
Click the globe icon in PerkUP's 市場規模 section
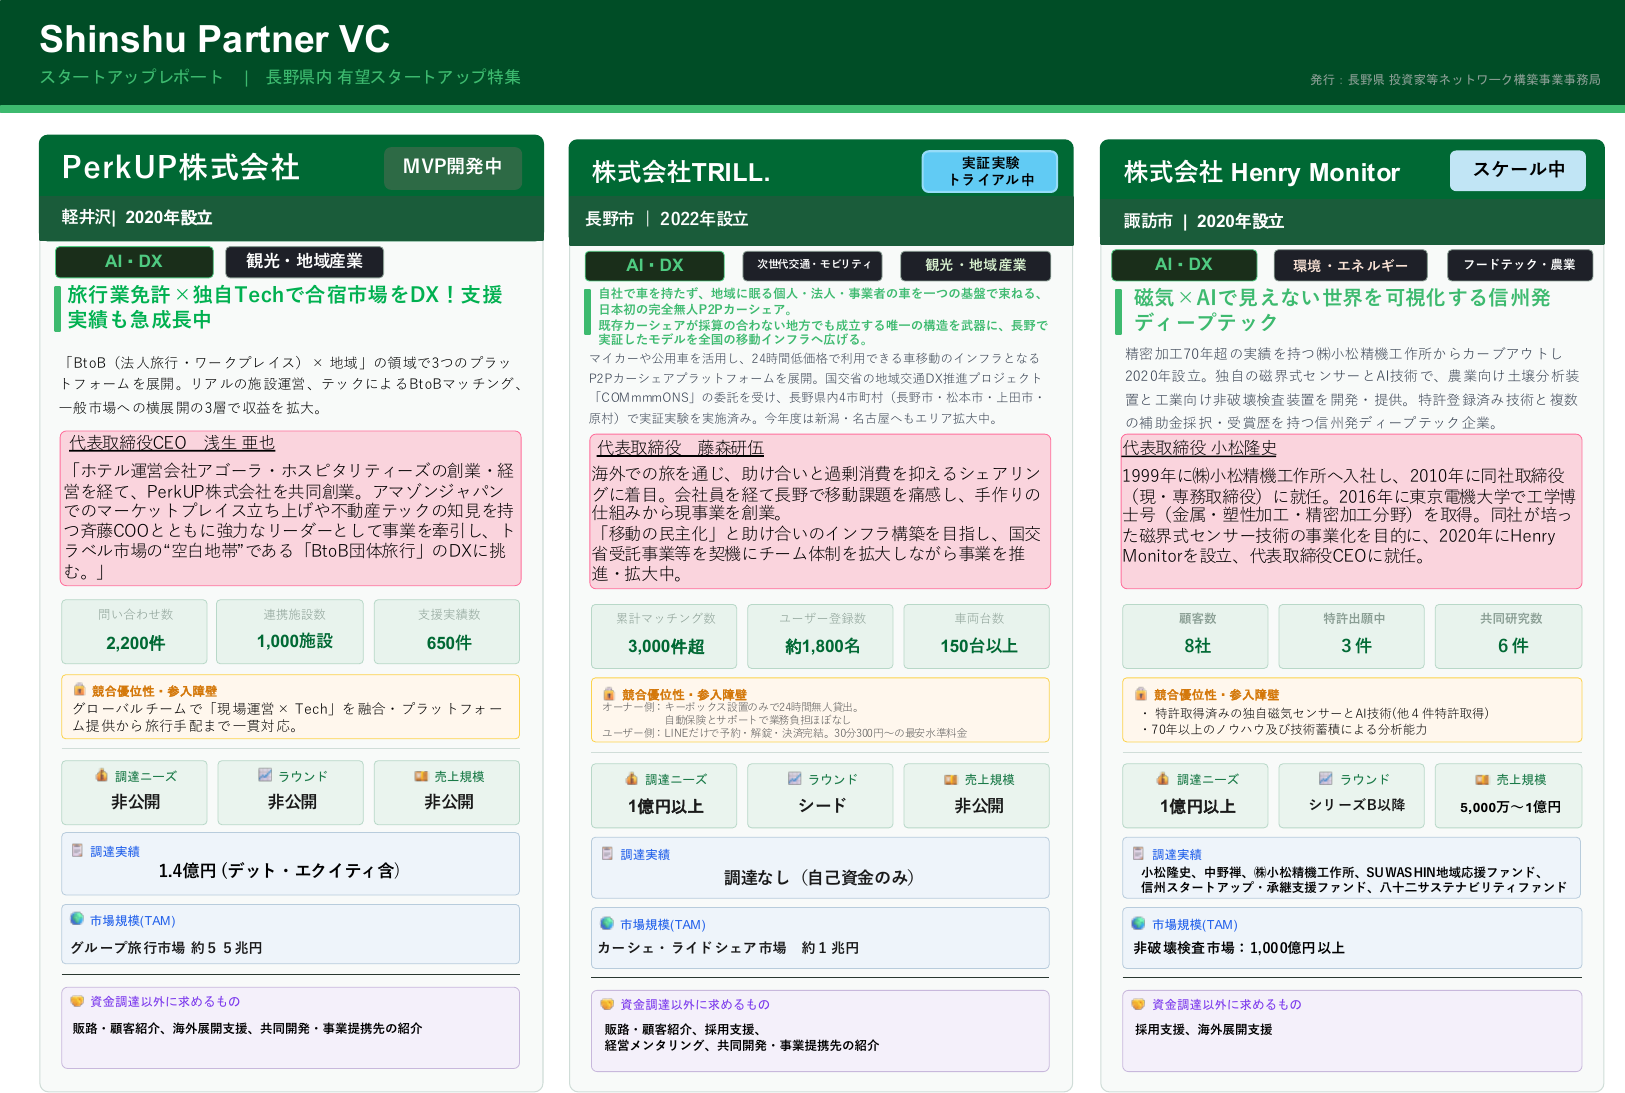pos(77,919)
